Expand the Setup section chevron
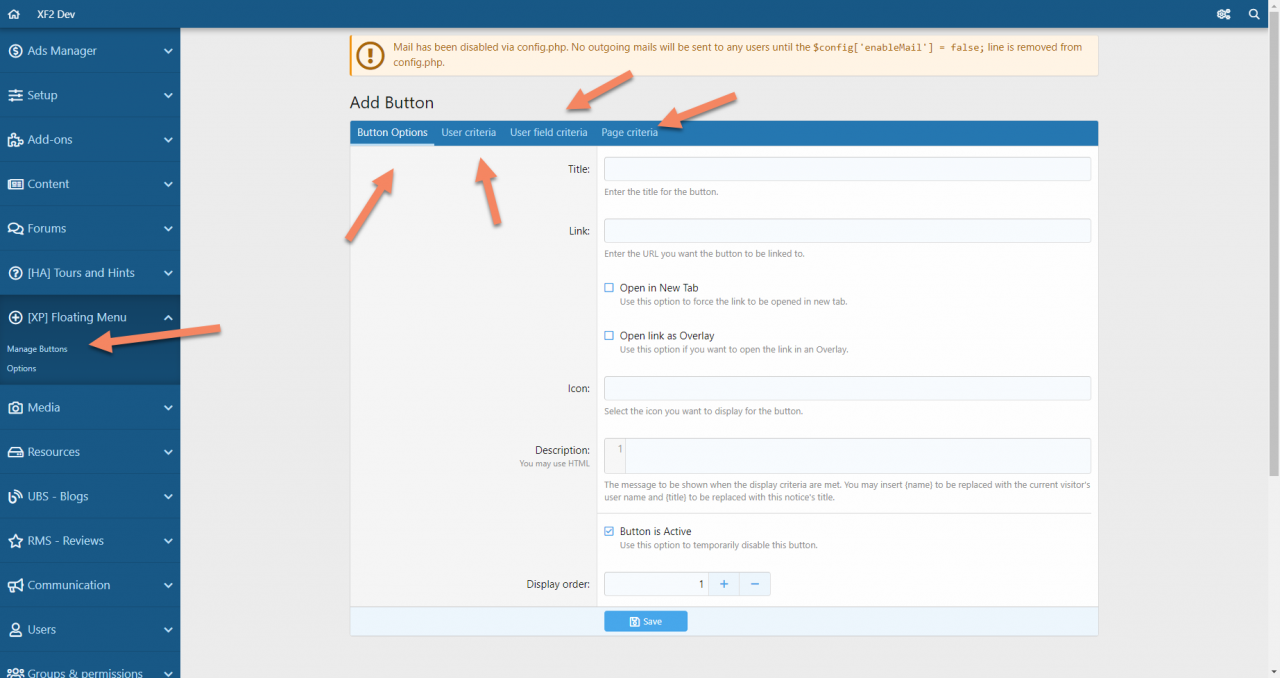 coord(168,96)
